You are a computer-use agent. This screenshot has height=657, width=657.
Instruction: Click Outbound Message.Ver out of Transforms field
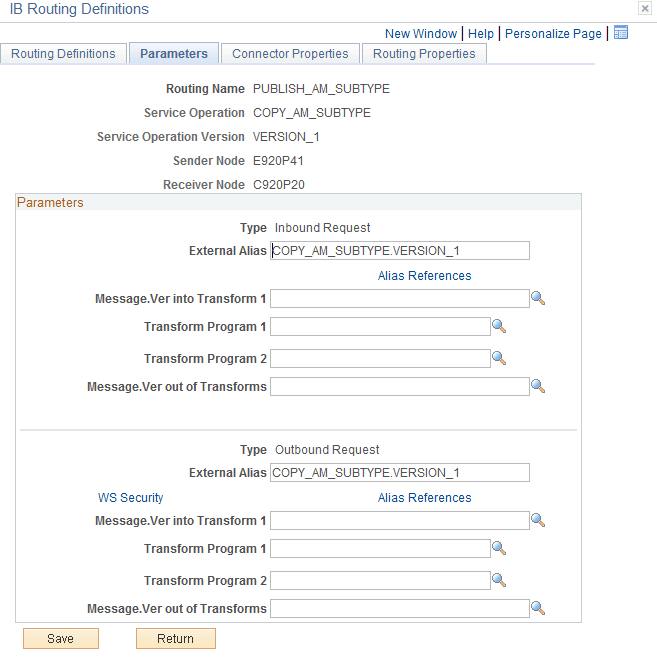(x=400, y=608)
